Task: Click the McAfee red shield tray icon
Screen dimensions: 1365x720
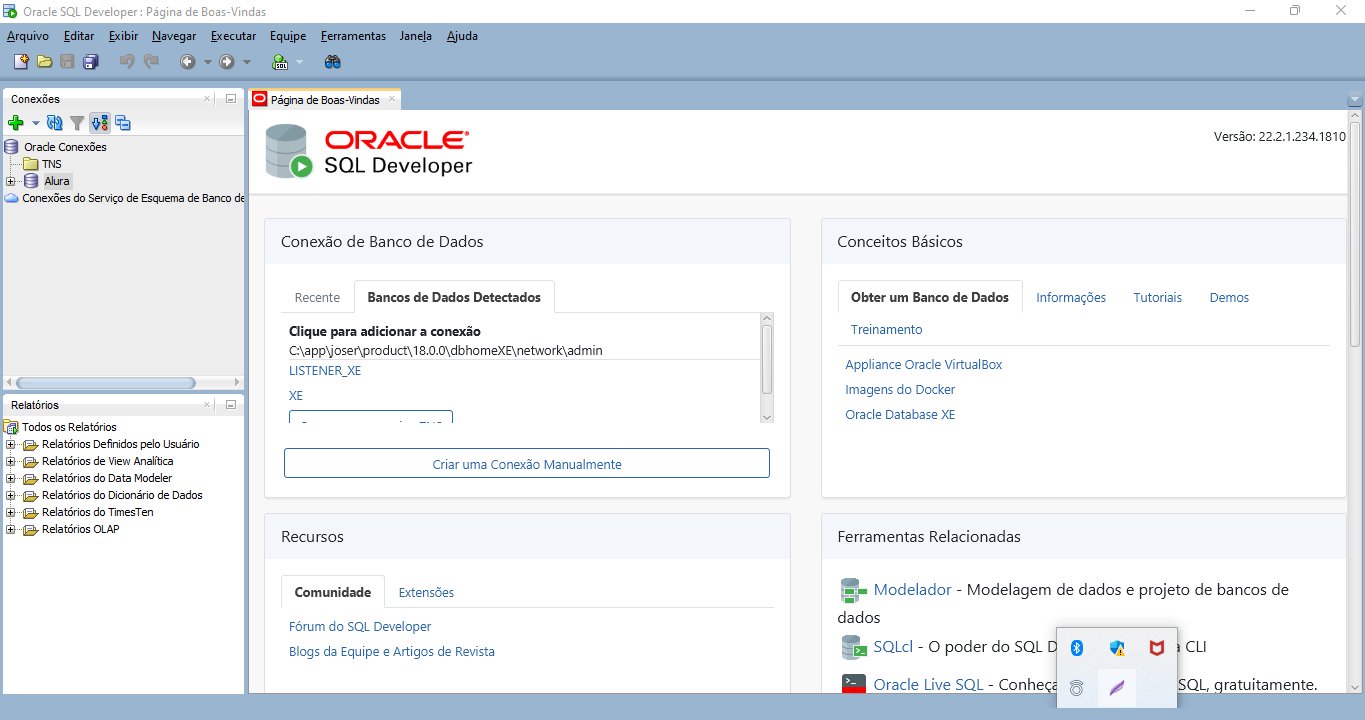Action: click(x=1157, y=648)
